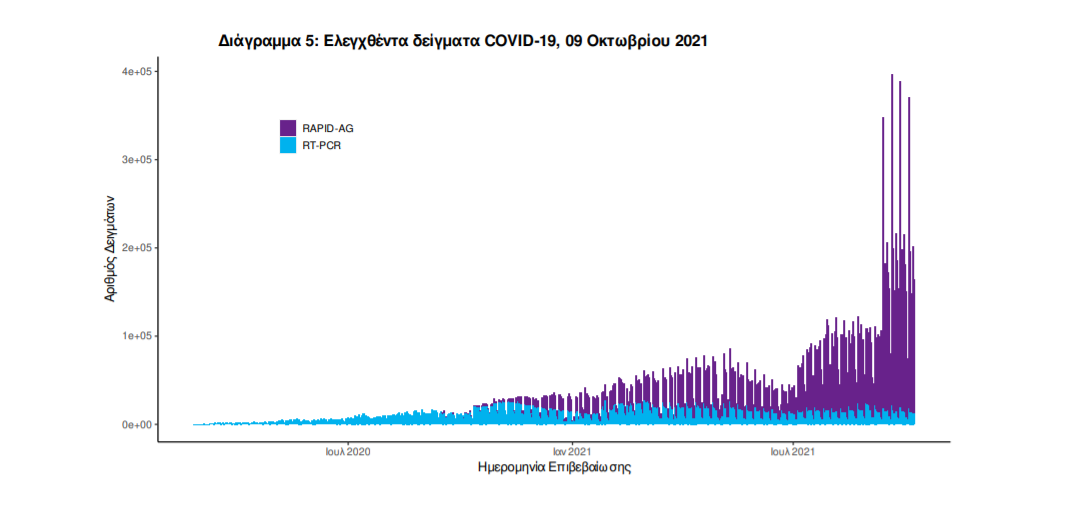1074x508 pixels.
Task: Click the 1e+05 y-axis tick label
Action: 137,336
